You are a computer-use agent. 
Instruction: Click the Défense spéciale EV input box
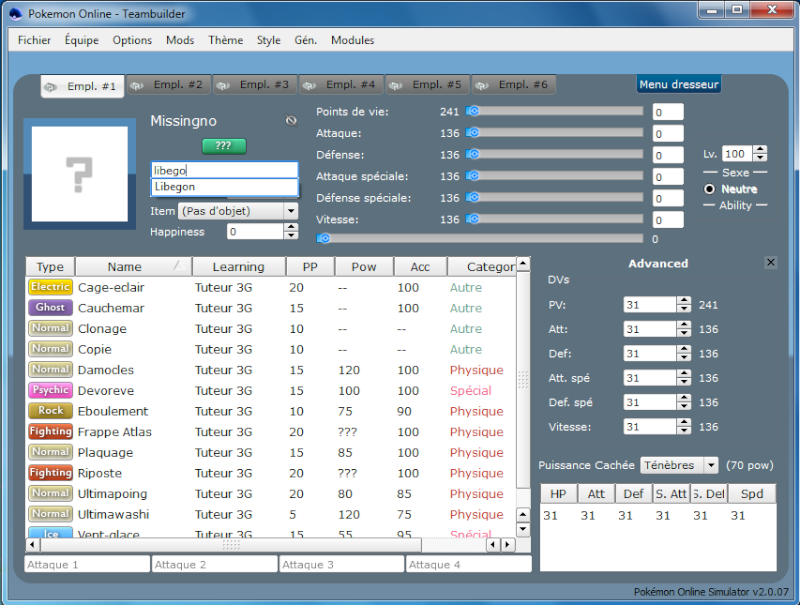pos(668,198)
